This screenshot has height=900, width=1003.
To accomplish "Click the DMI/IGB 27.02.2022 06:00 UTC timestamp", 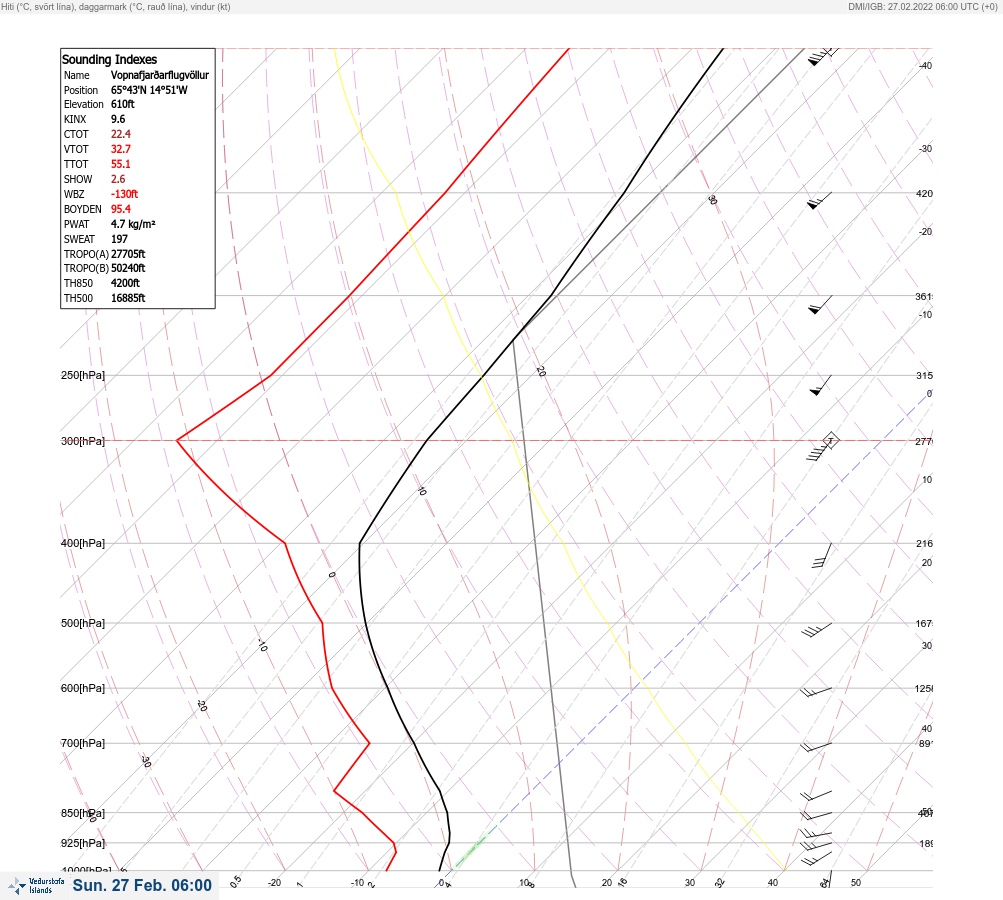I will [923, 7].
